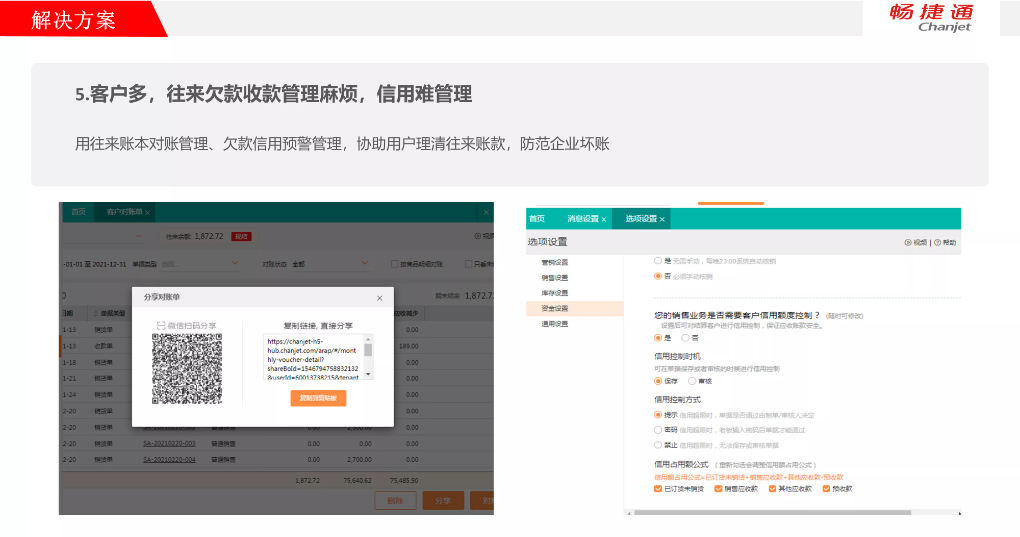Viewport: 1020px width, 537px height.
Task: Select 提示 credit control method
Action: coord(658,415)
